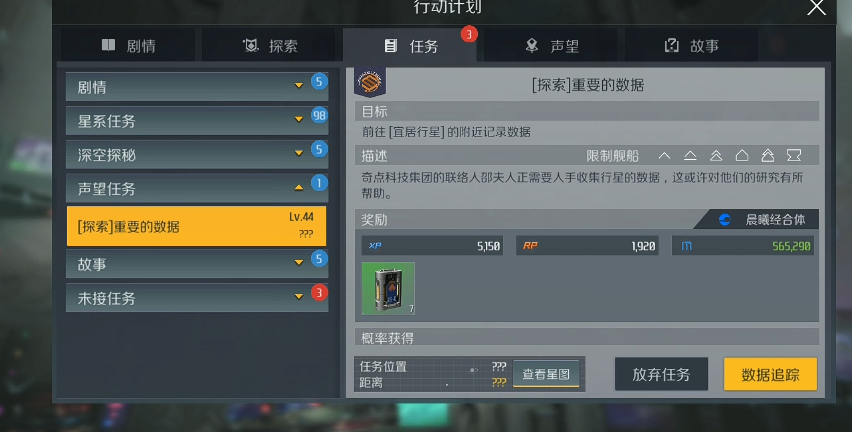Select the [探索]重要的数据 mission entry
The image size is (852, 432).
[197, 226]
